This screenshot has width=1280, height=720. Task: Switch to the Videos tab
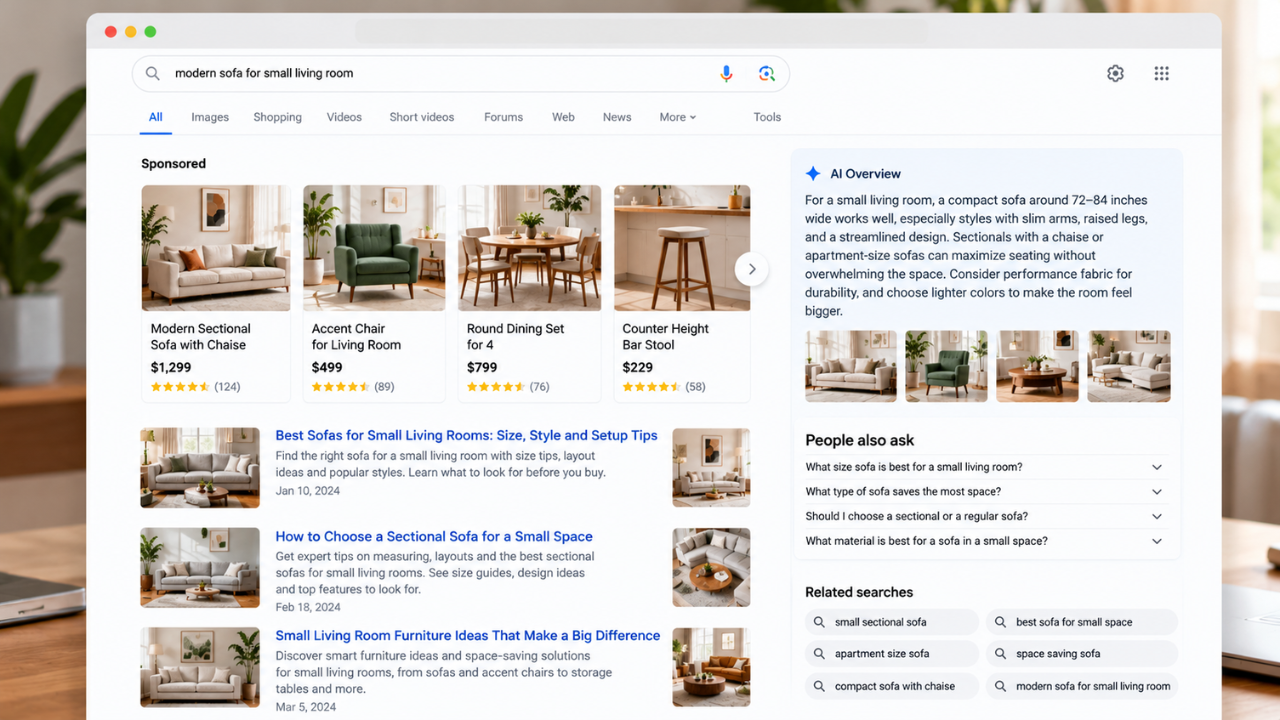(x=344, y=117)
